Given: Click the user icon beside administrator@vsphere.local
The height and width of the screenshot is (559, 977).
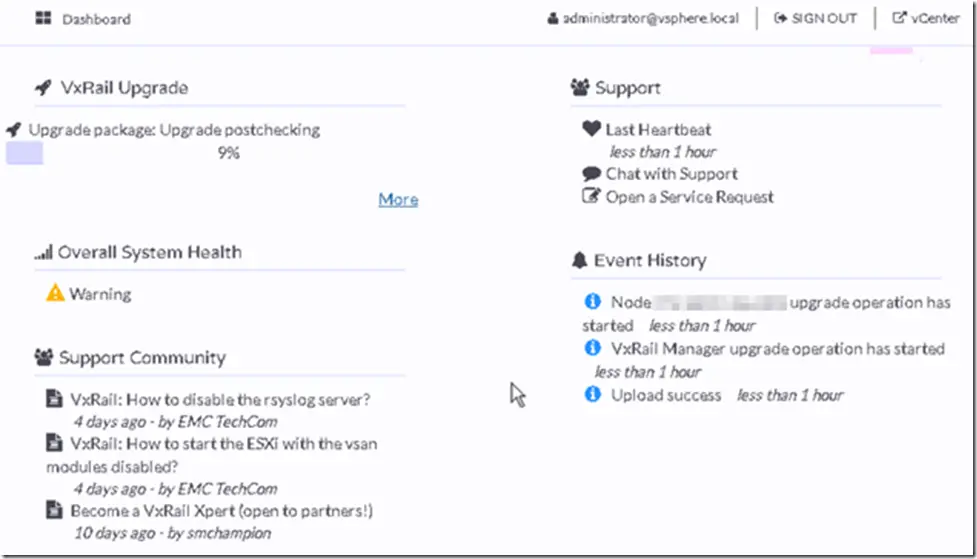Looking at the screenshot, I should click(553, 18).
